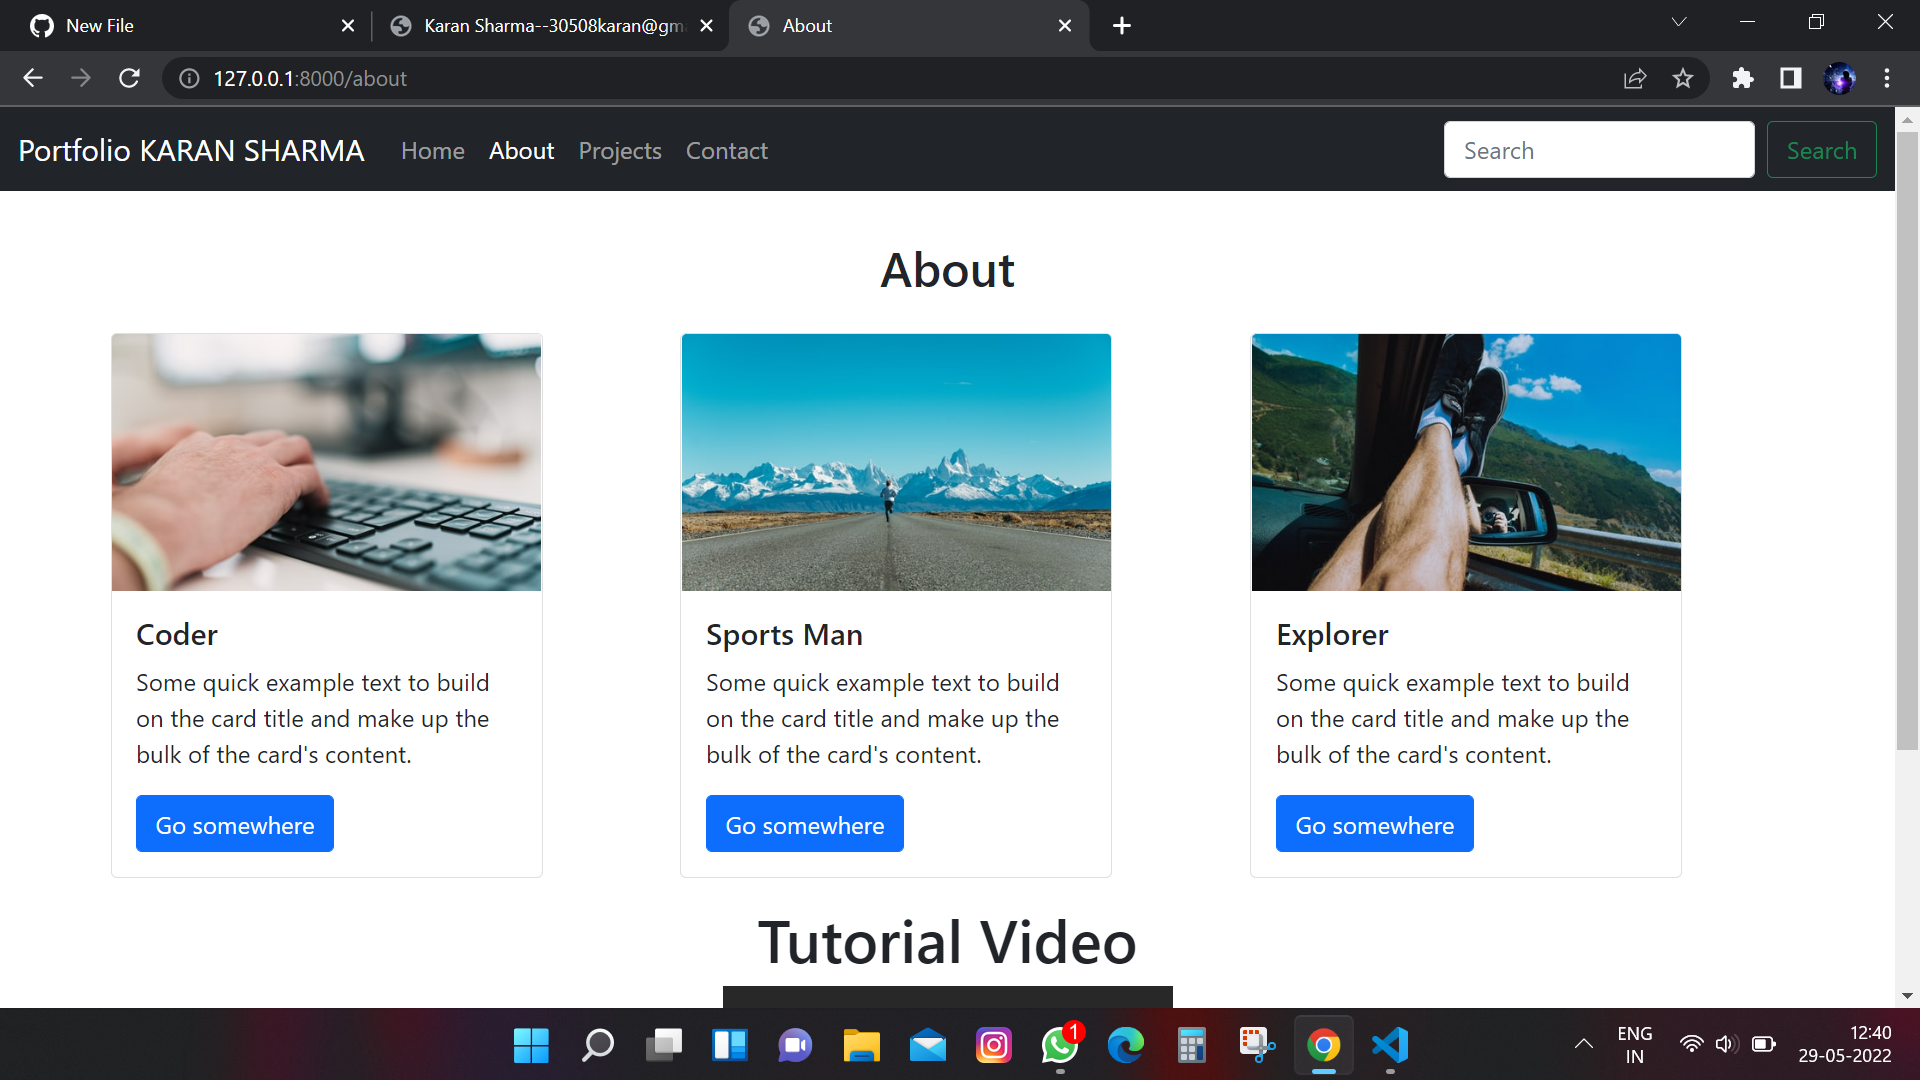Click Go somewhere under Sports Man
The image size is (1920, 1080).
click(804, 824)
